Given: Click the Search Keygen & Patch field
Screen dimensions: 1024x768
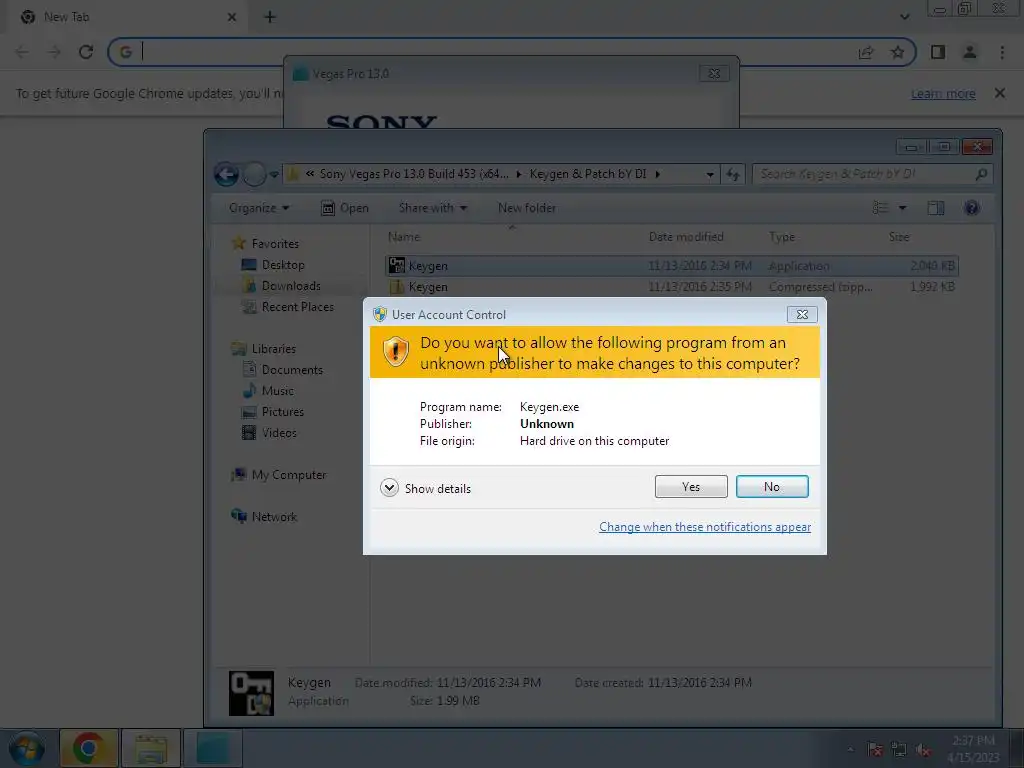Looking at the screenshot, I should coord(872,174).
